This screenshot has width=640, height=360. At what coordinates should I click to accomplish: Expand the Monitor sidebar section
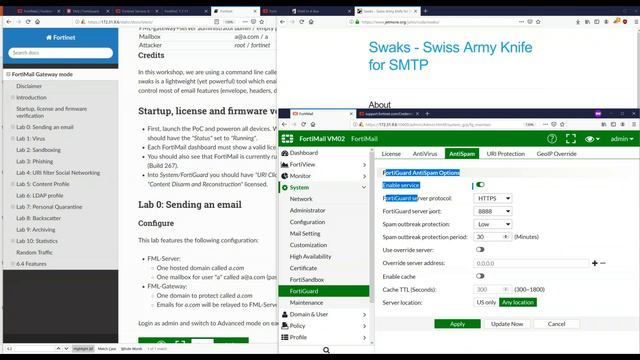[364, 176]
